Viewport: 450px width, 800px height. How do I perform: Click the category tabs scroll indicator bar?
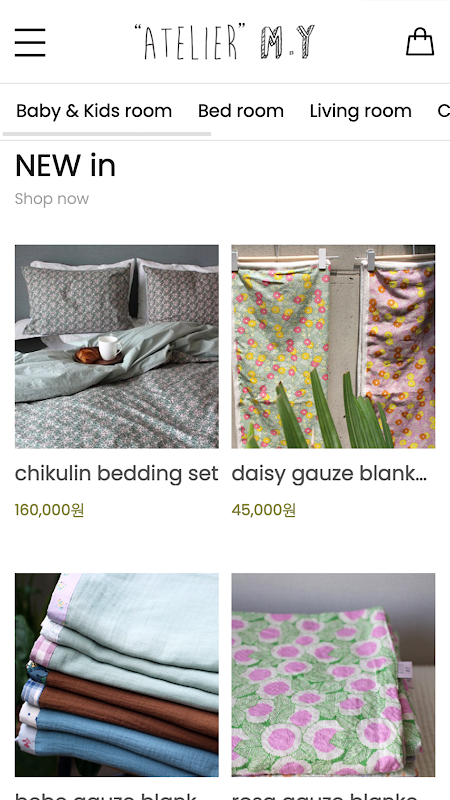pyautogui.click(x=107, y=134)
